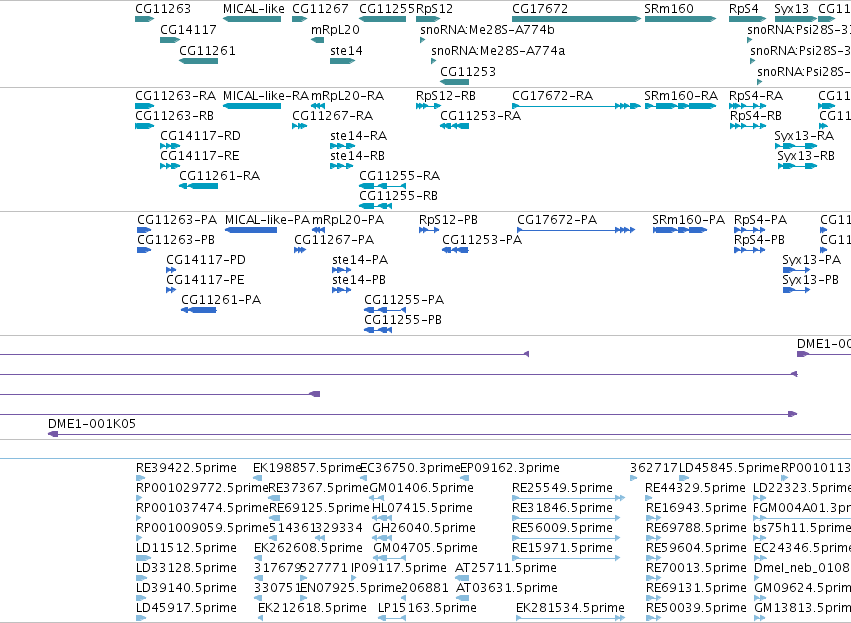Click the CG11255 gene label

[387, 9]
